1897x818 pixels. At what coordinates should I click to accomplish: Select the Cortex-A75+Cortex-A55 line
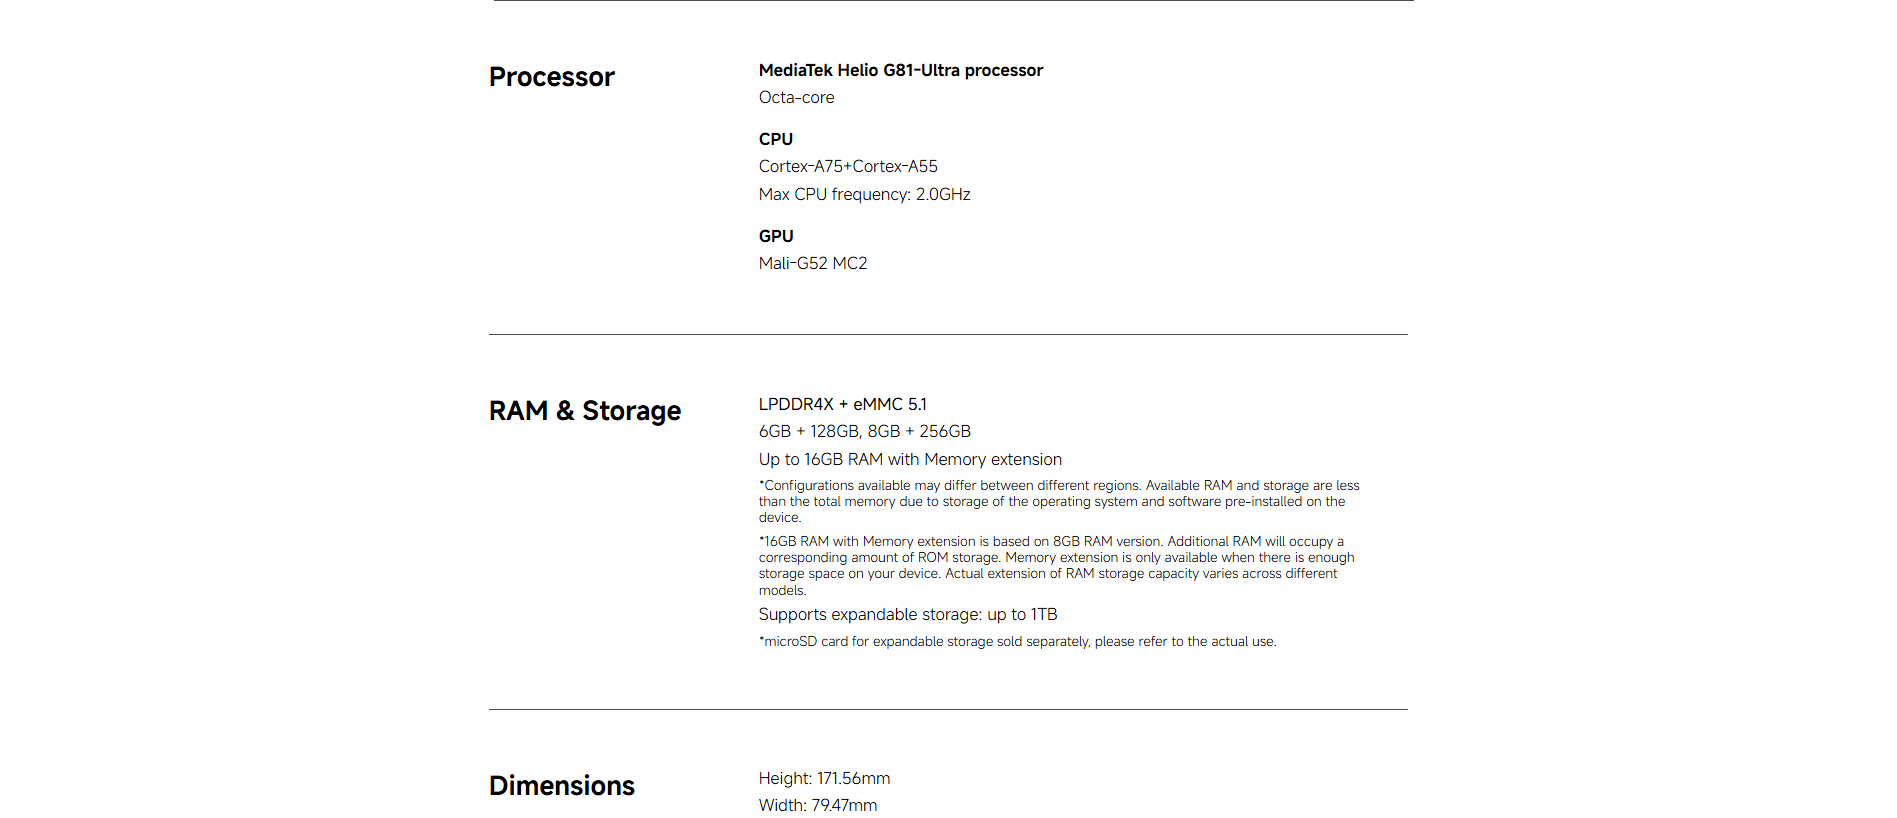(x=848, y=167)
